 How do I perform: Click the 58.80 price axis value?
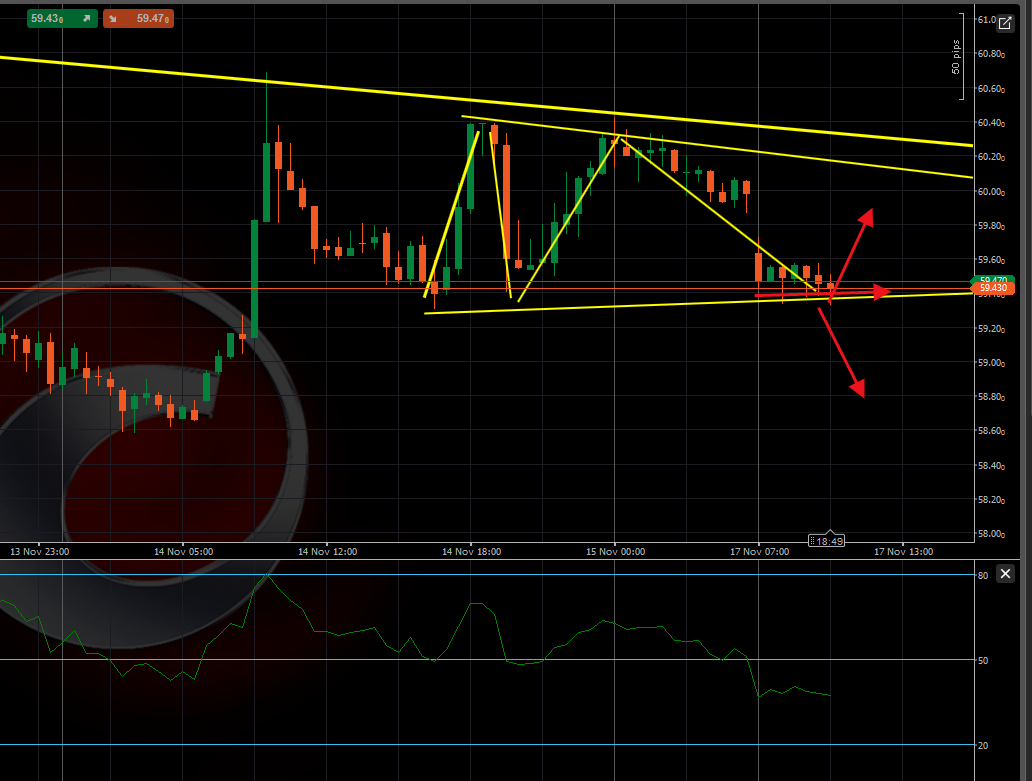pos(991,397)
